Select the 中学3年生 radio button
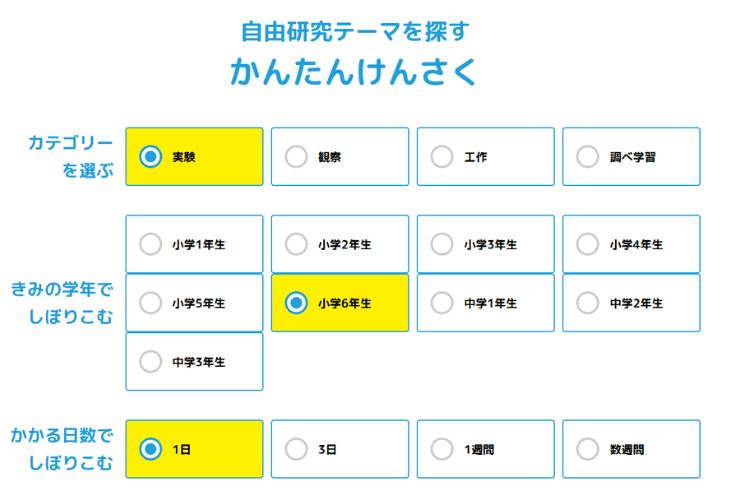750x500 pixels. pos(151,361)
